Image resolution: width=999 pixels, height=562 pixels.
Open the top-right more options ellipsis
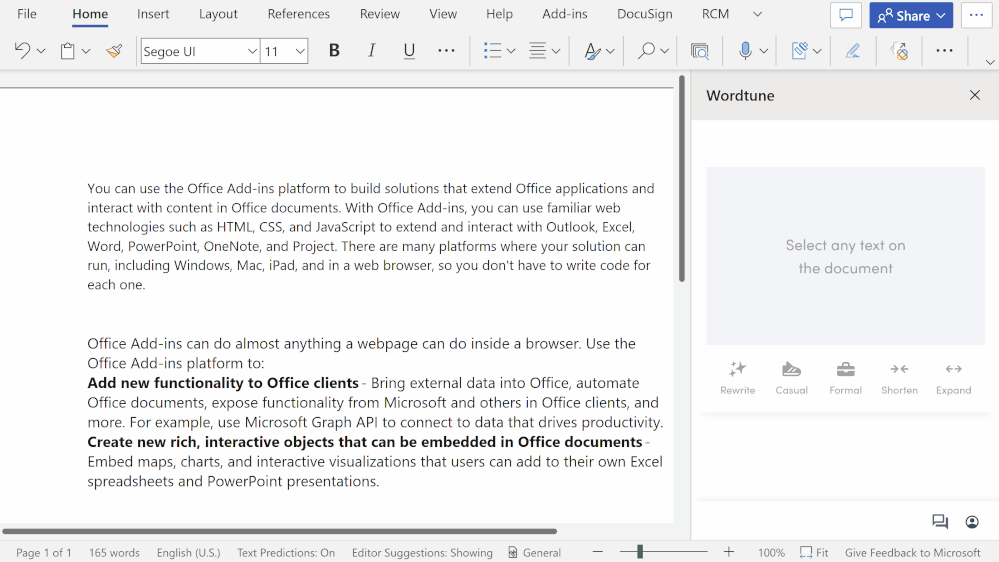click(x=976, y=15)
